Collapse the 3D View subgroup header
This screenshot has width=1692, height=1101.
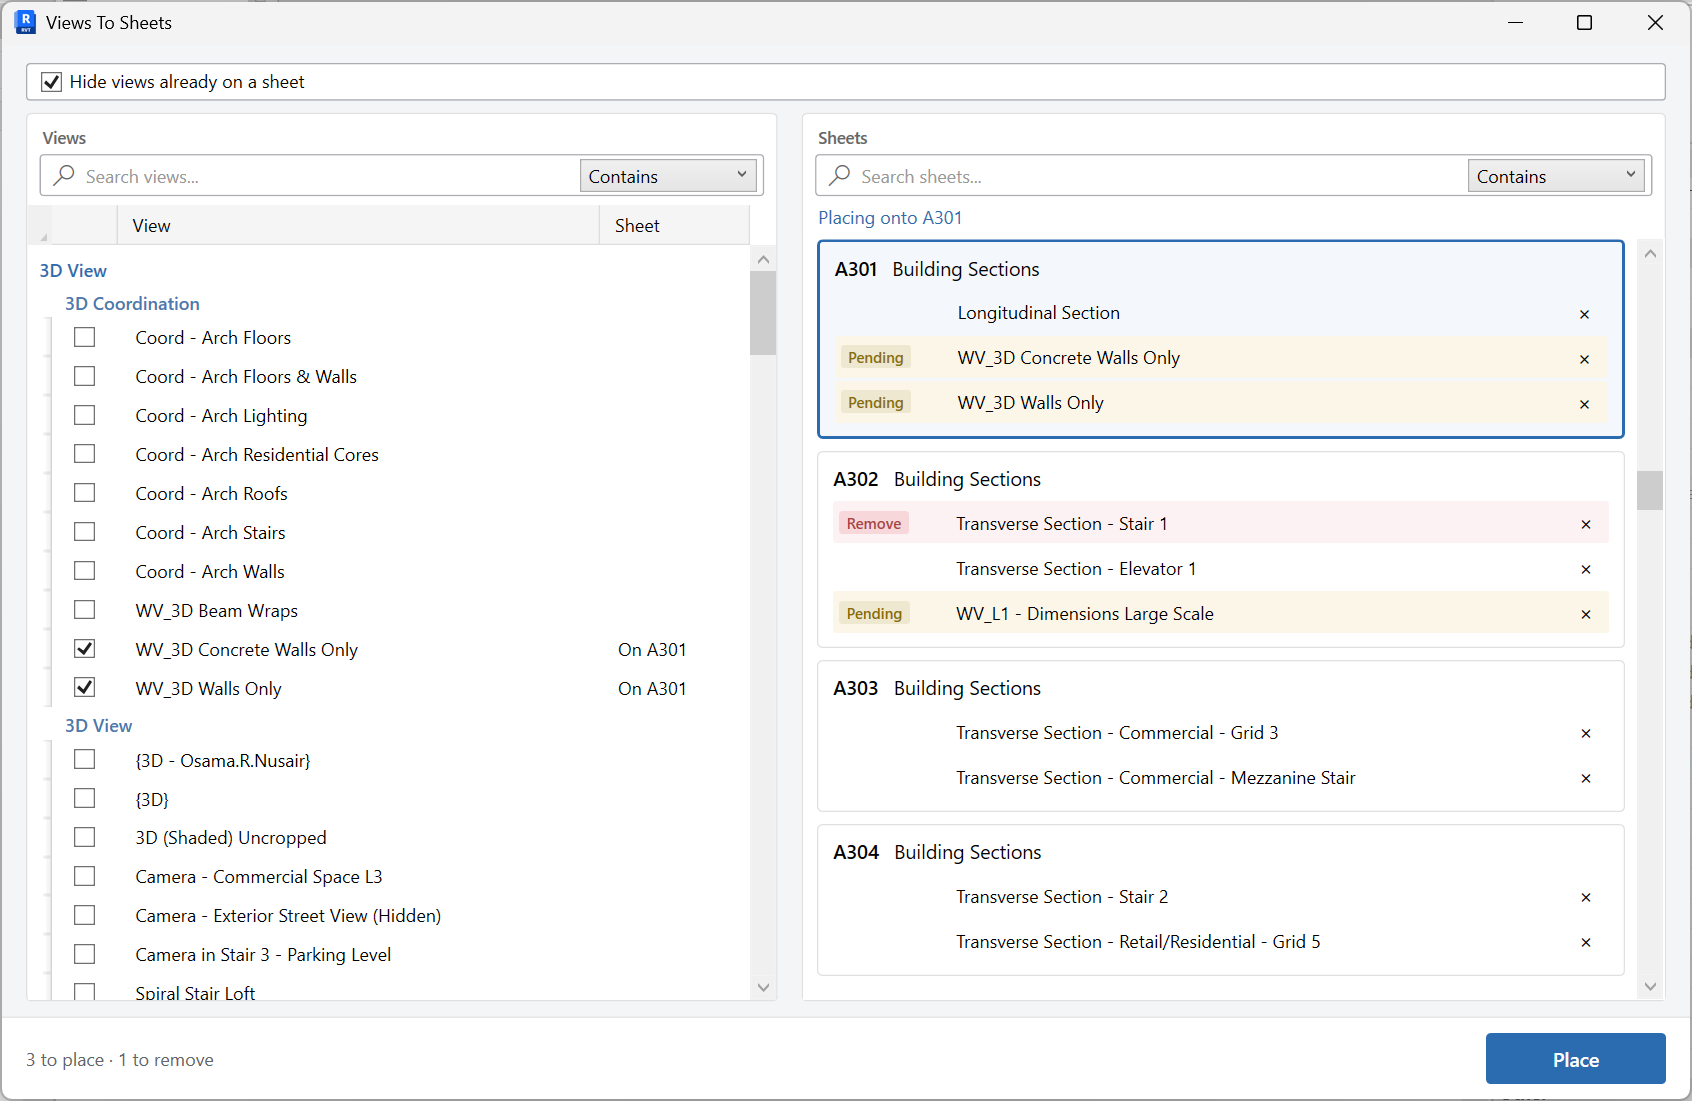tap(98, 726)
